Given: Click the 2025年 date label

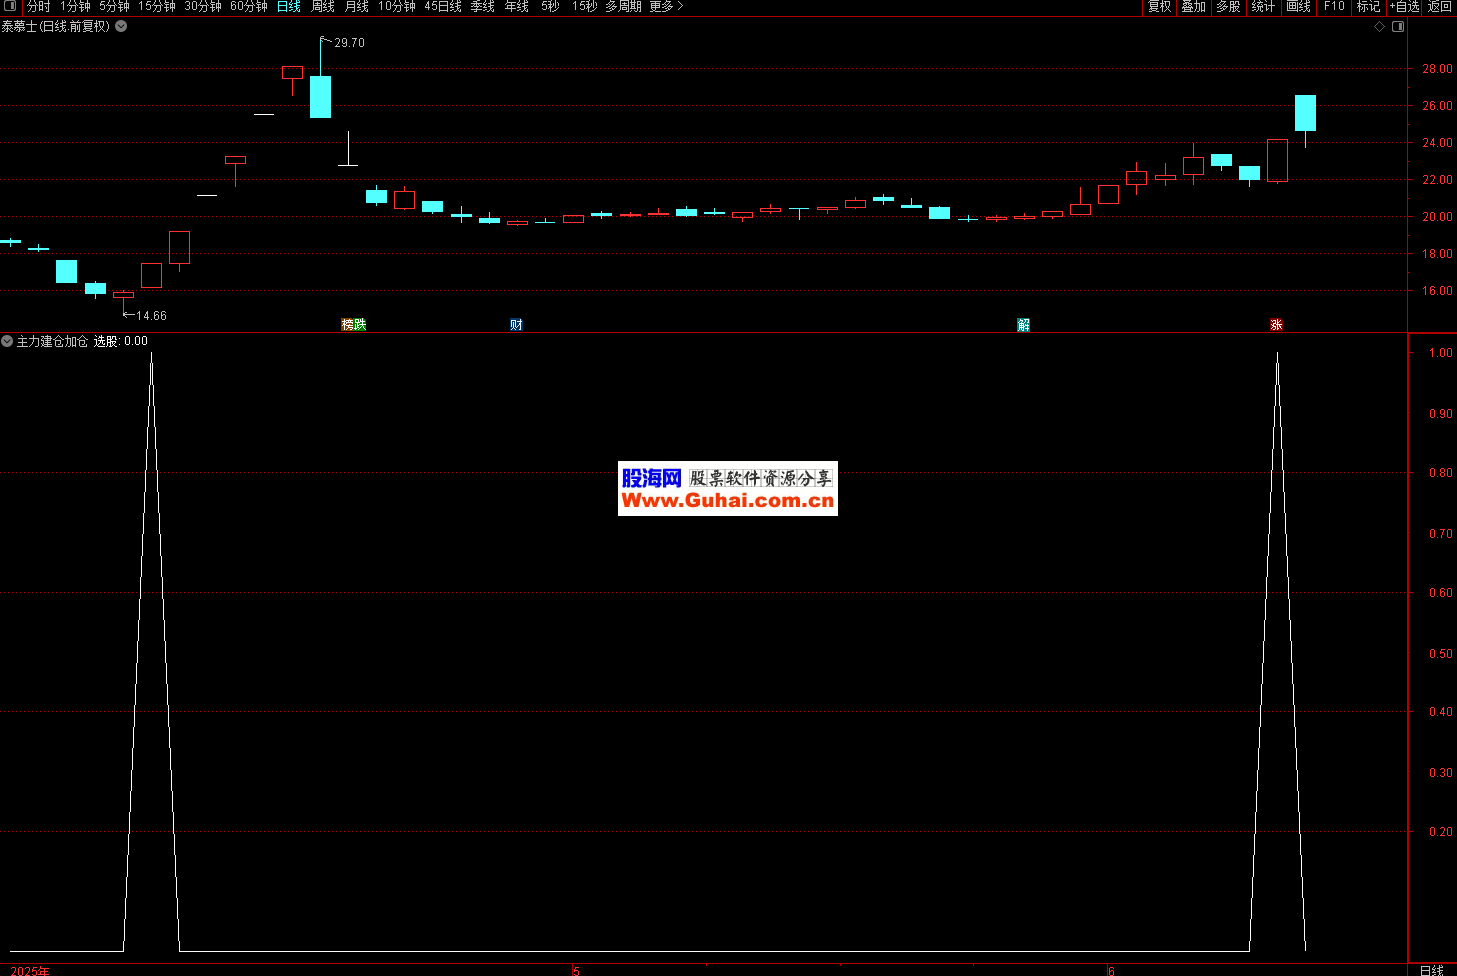Looking at the screenshot, I should point(30,971).
